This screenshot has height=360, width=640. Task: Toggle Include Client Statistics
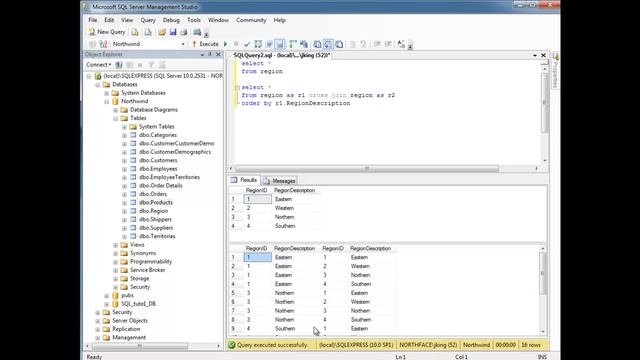tap(304, 44)
